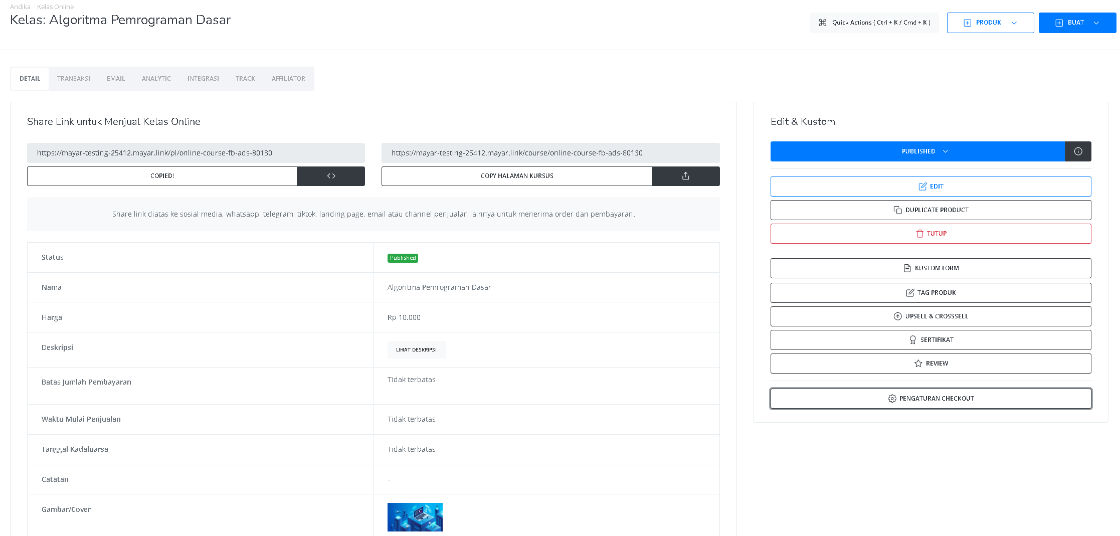
Task: Open the REVIEW option
Action: point(931,363)
